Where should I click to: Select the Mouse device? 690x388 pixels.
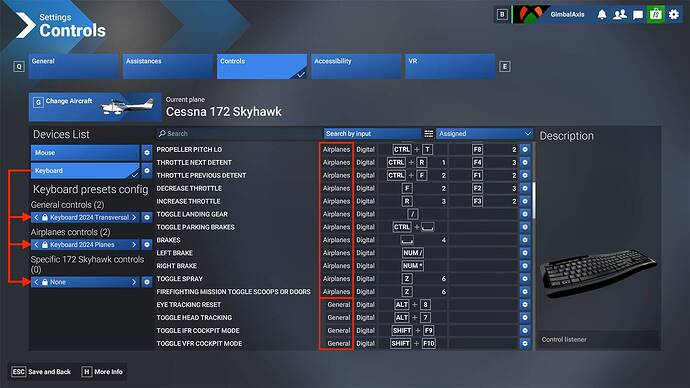[85, 153]
